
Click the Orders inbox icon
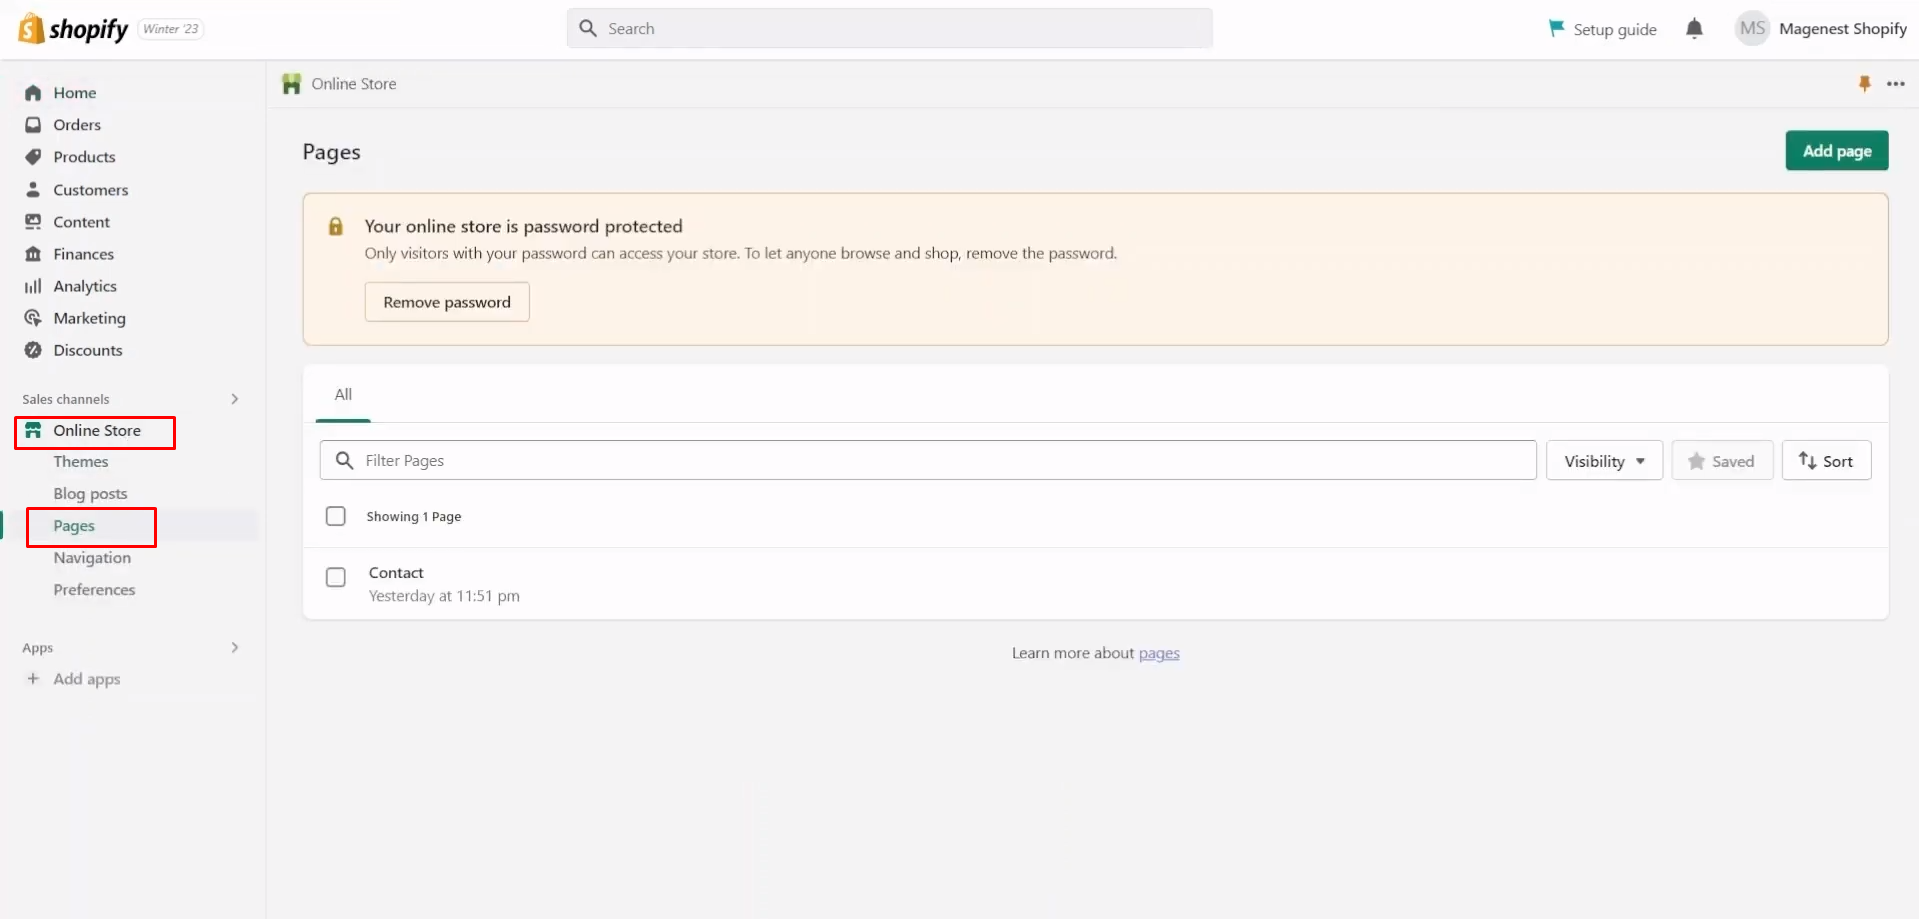pyautogui.click(x=33, y=125)
